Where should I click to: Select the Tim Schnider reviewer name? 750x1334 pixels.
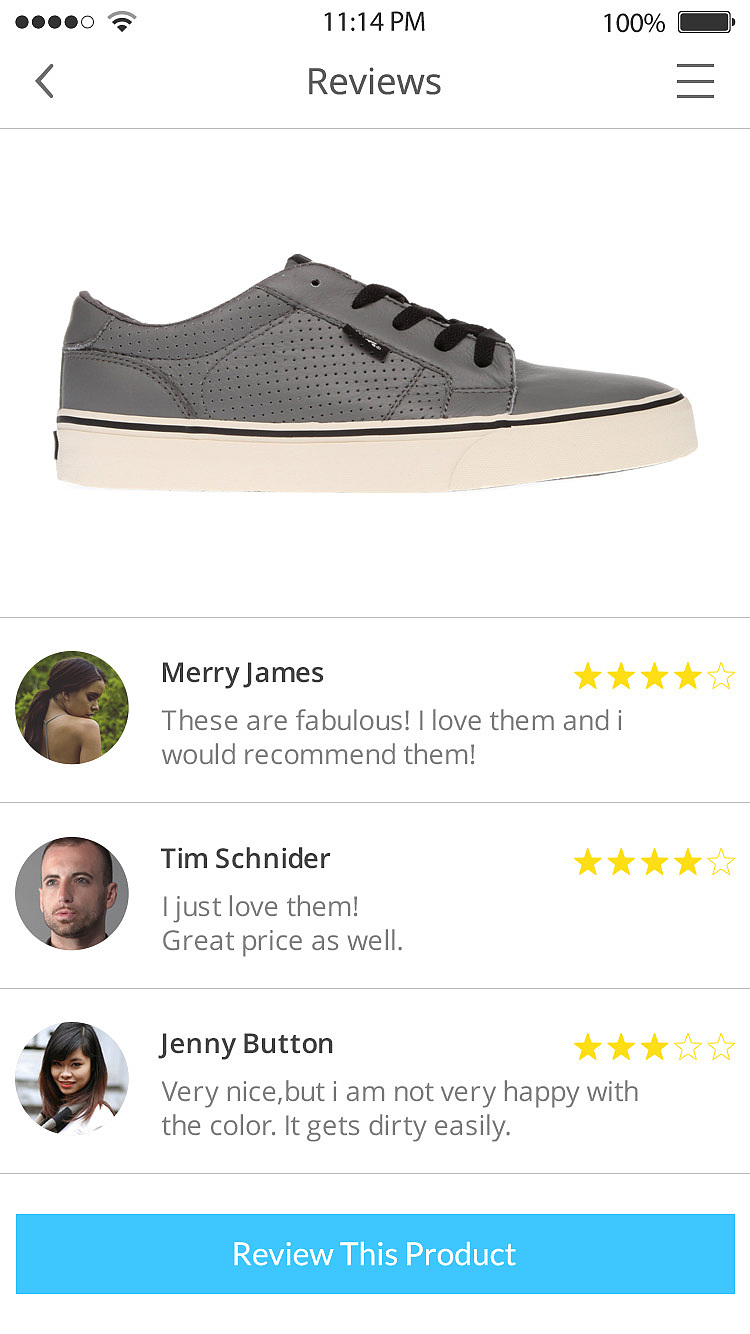[245, 858]
